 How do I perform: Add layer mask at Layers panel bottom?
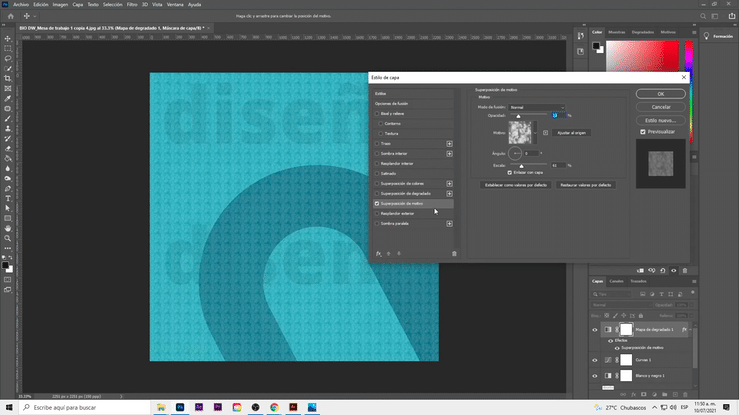point(644,394)
